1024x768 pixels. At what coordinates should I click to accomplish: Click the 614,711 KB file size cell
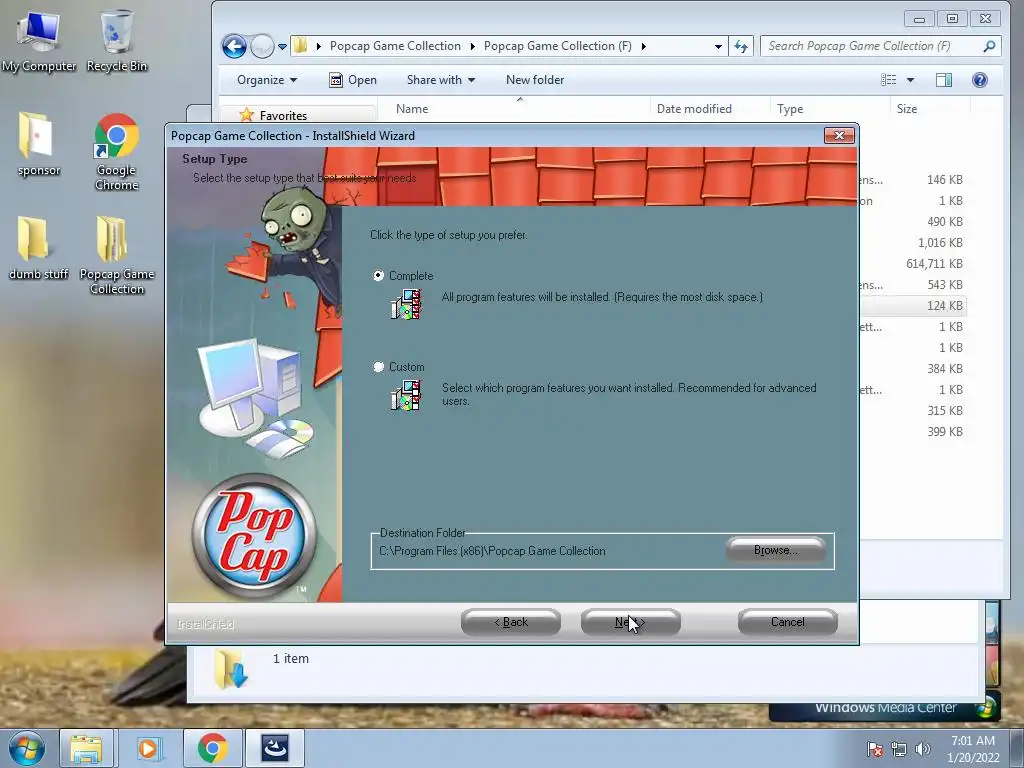934,264
